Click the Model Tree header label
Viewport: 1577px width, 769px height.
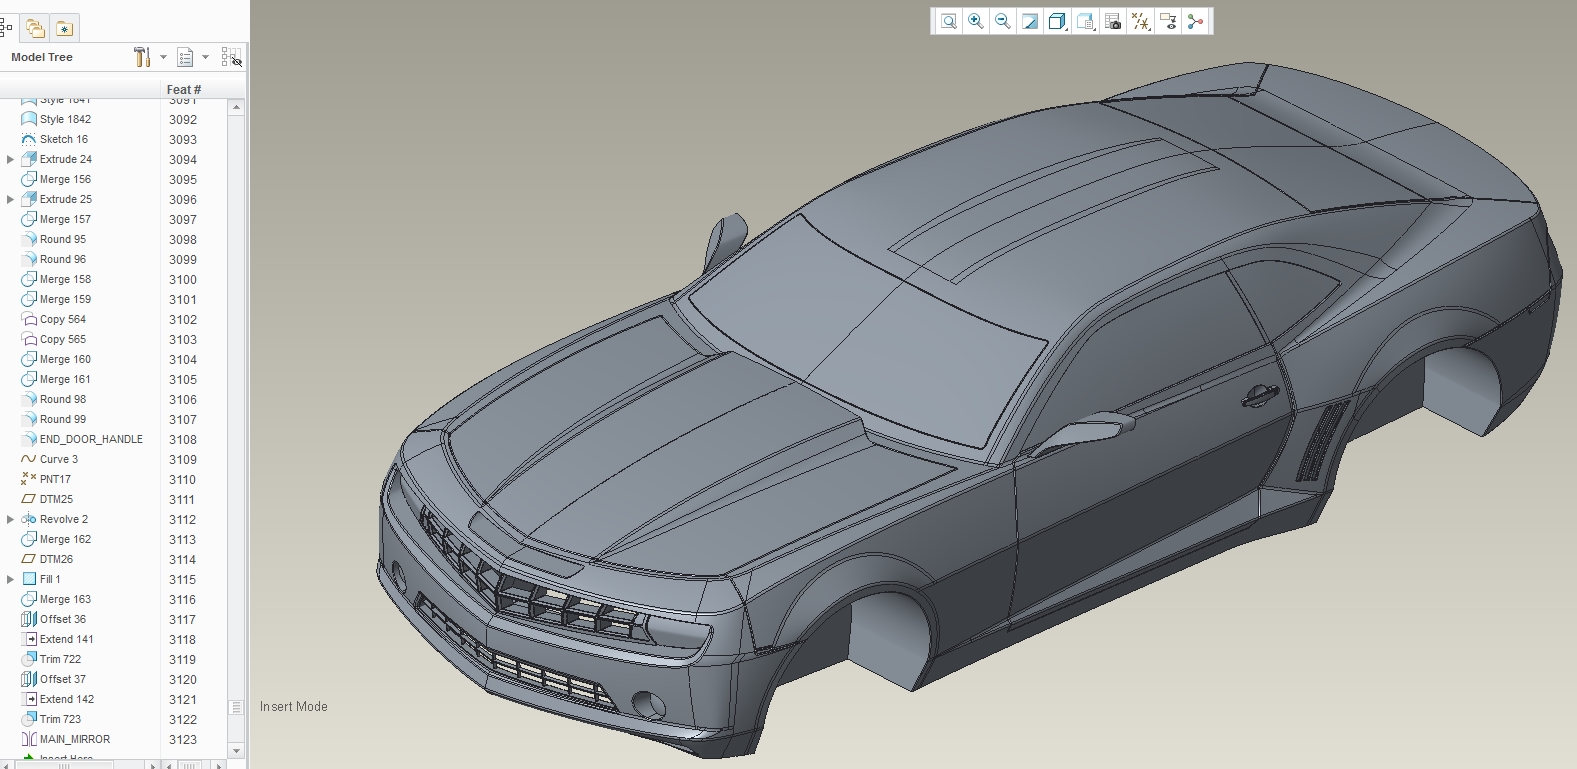[42, 57]
